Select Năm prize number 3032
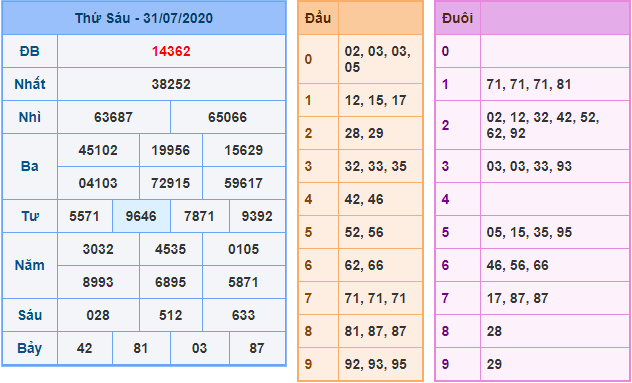 tap(98, 249)
